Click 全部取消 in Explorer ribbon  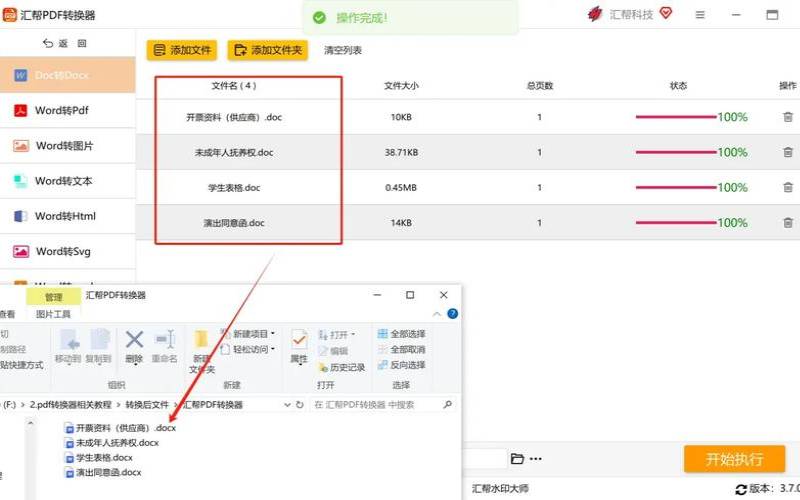pos(402,349)
